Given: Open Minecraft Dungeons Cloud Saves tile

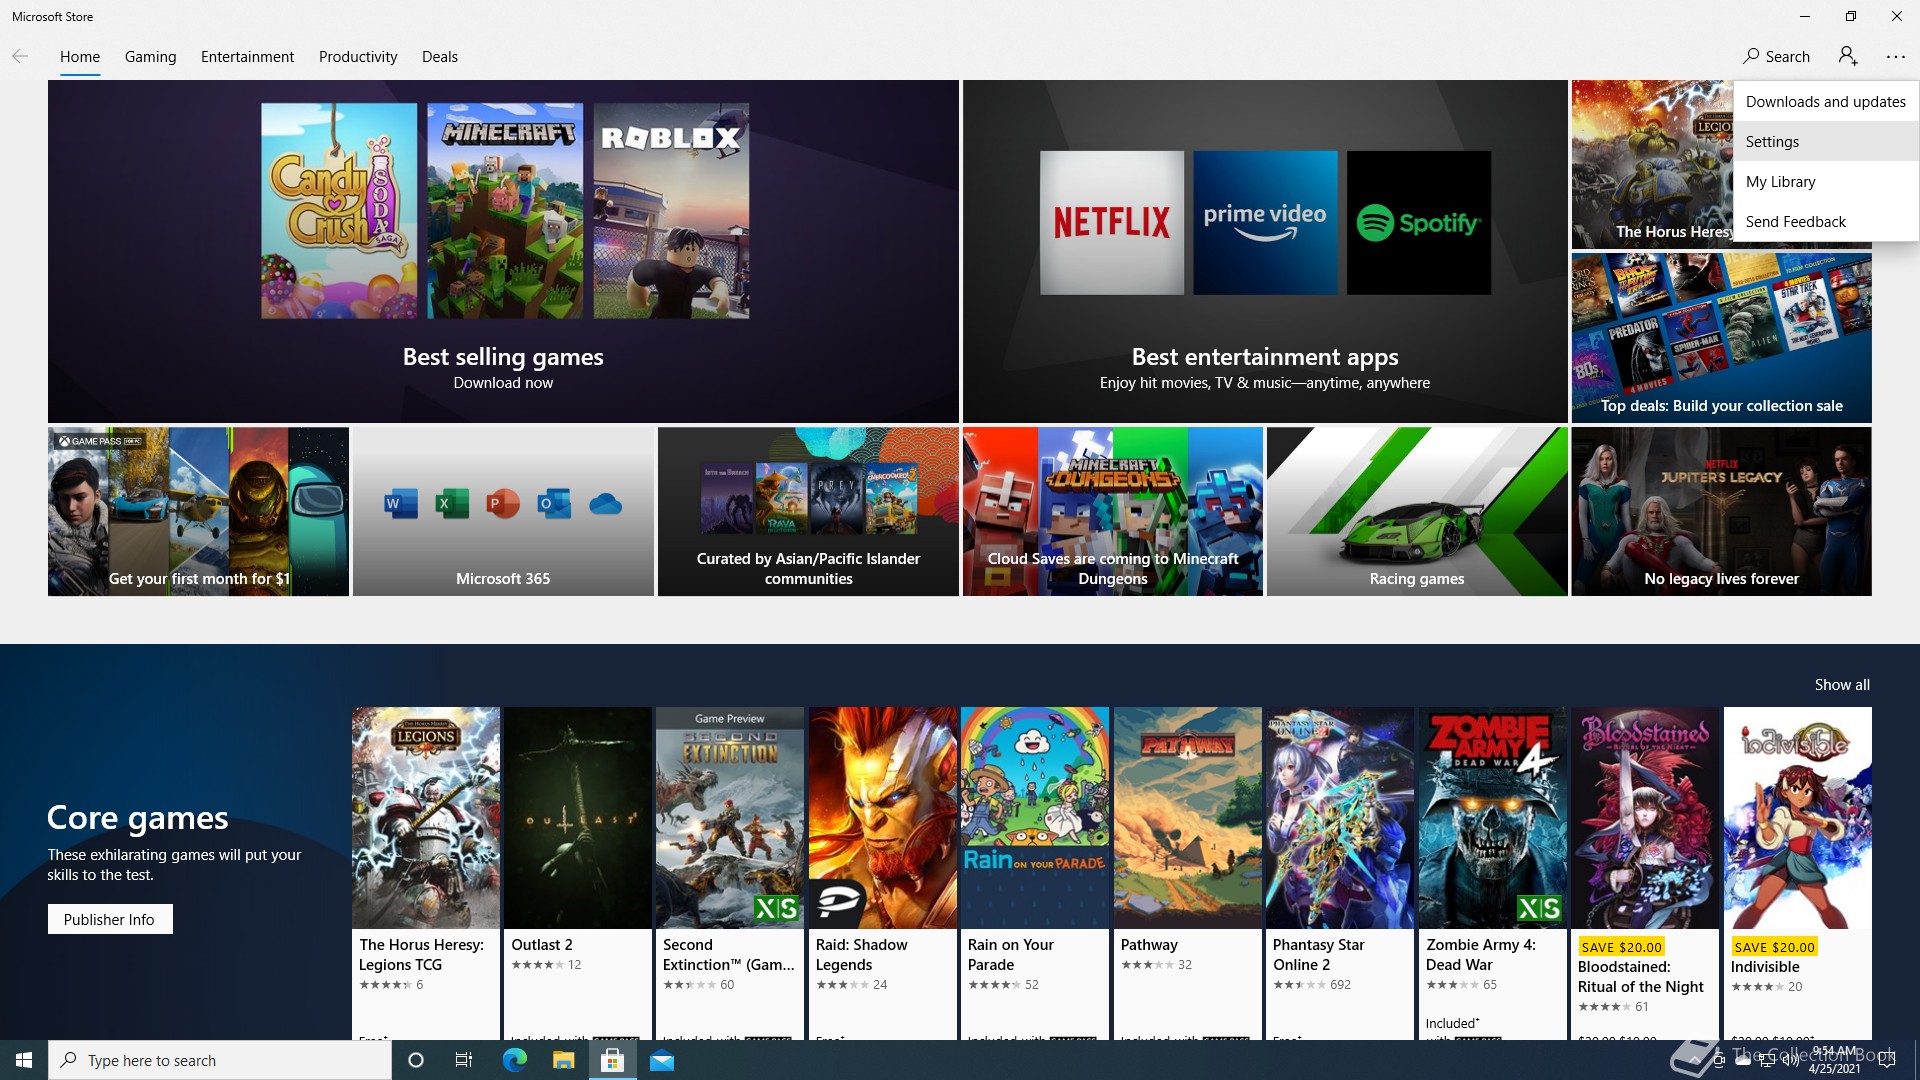Looking at the screenshot, I should pos(1113,512).
